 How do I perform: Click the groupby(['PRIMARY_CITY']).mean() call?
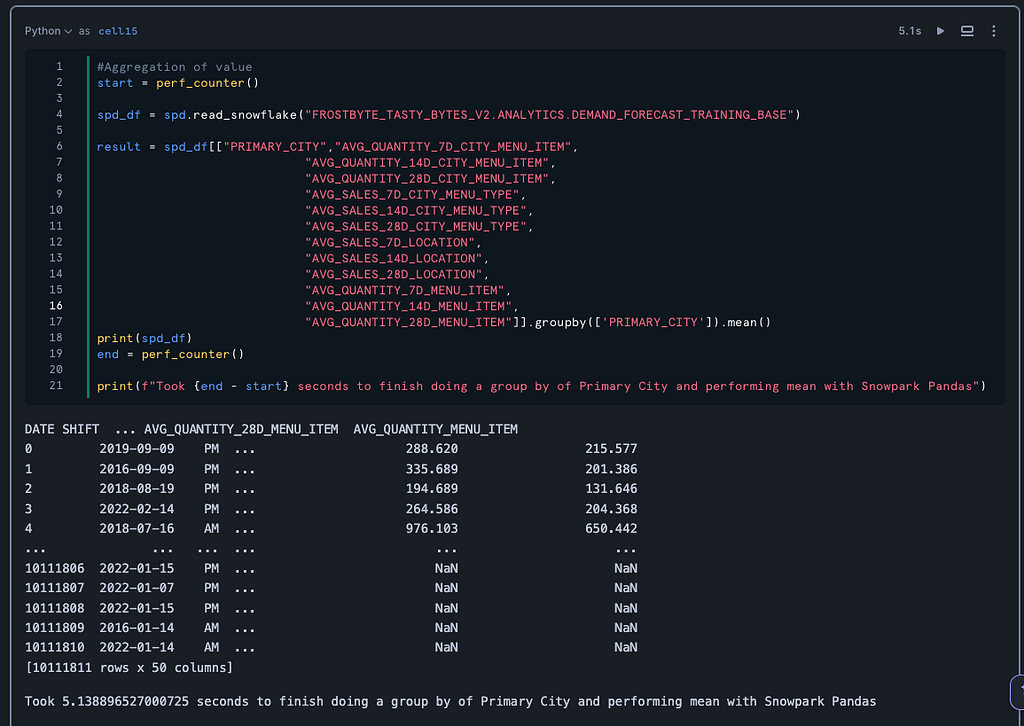tap(652, 323)
